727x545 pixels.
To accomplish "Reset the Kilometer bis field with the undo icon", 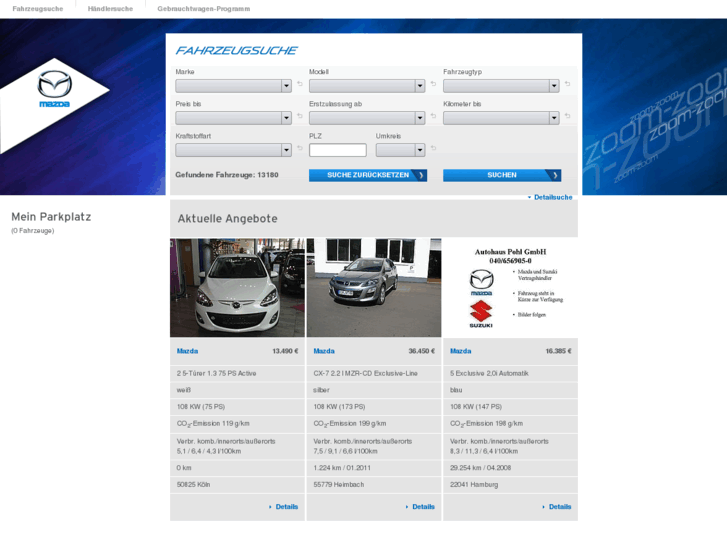I will (x=567, y=116).
